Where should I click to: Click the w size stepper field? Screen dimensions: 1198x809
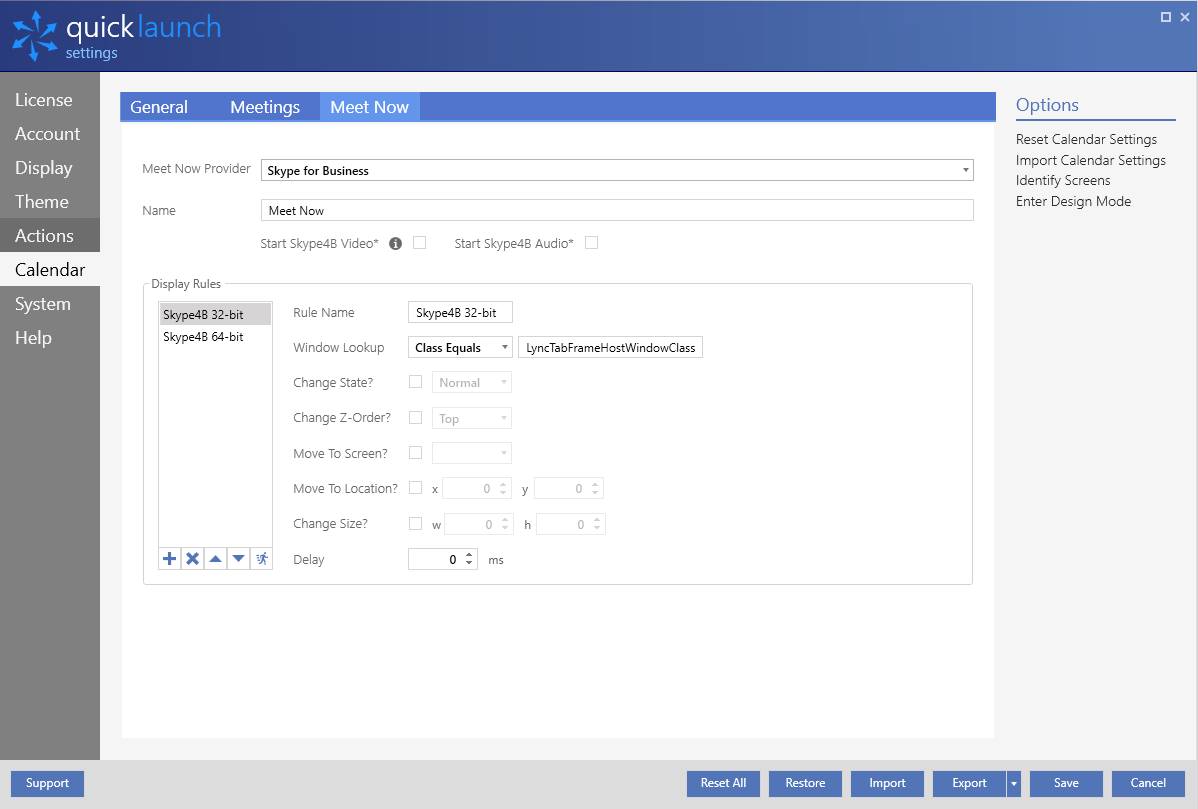478,525
